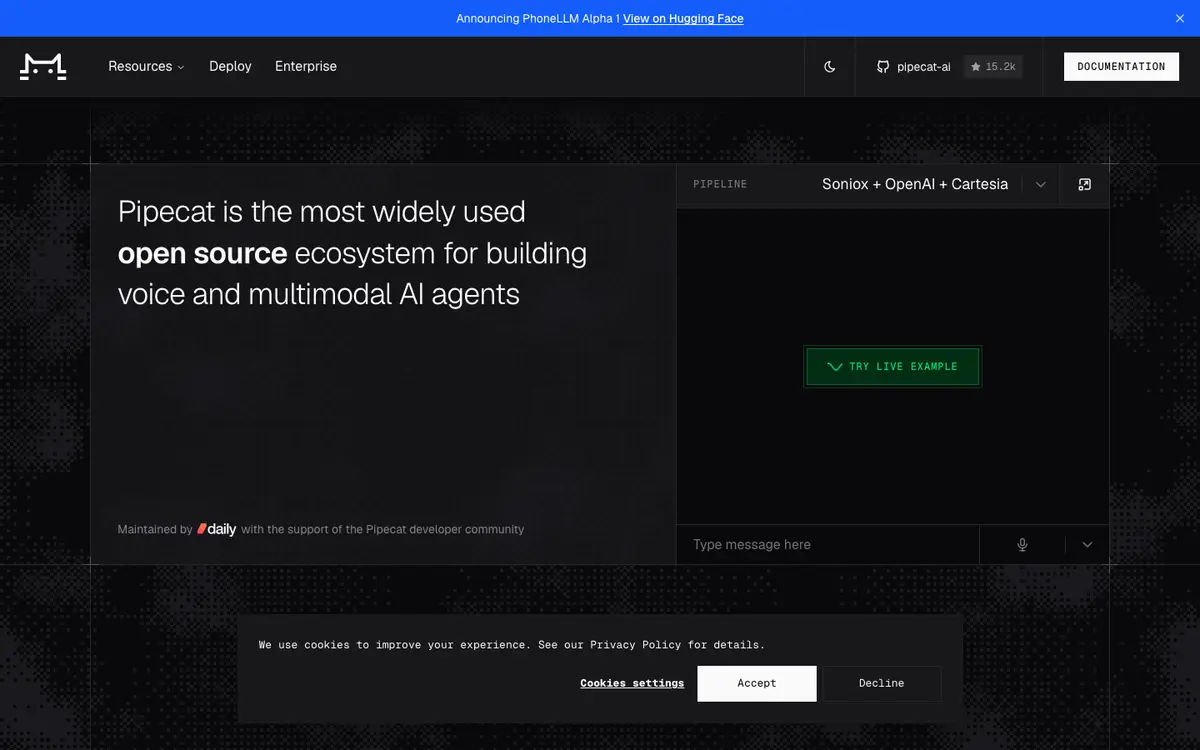Open the pipecat-ai GitHub link
The image size is (1200, 750).
pyautogui.click(x=914, y=67)
